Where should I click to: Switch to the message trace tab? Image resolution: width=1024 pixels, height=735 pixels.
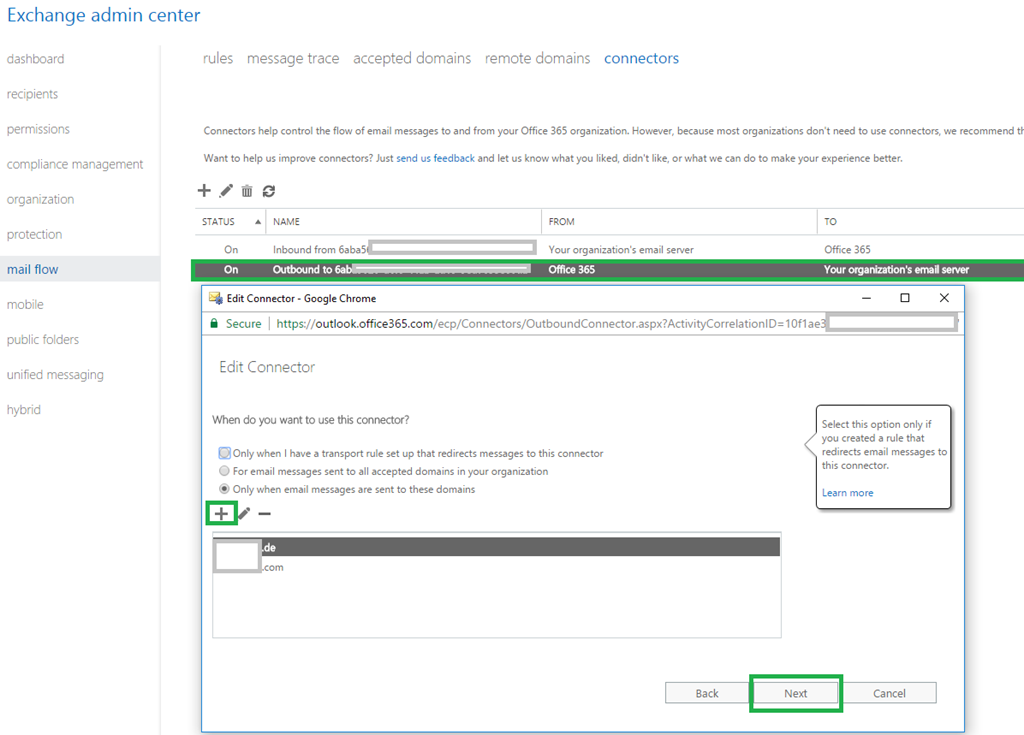293,58
